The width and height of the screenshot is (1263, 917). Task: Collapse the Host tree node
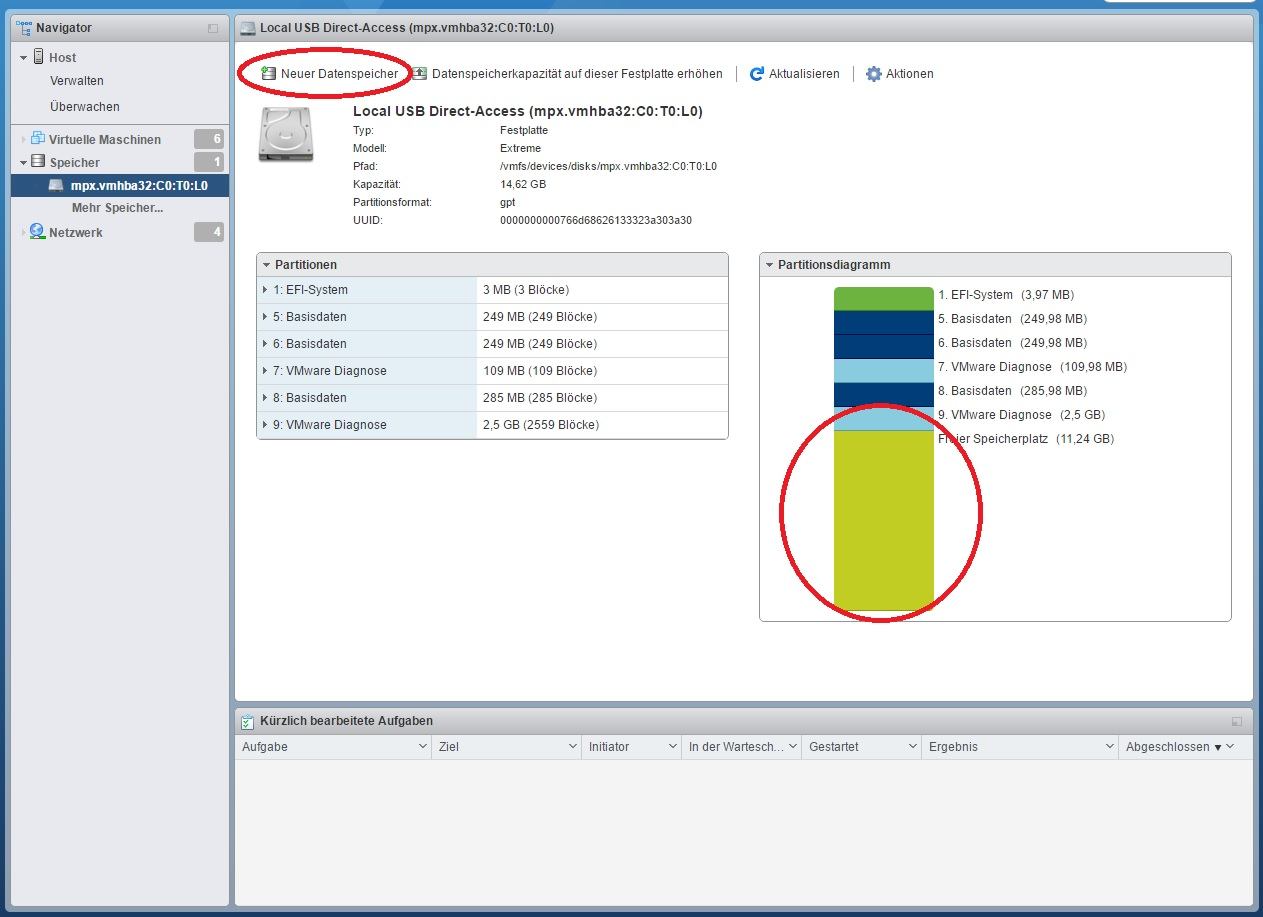coord(23,58)
